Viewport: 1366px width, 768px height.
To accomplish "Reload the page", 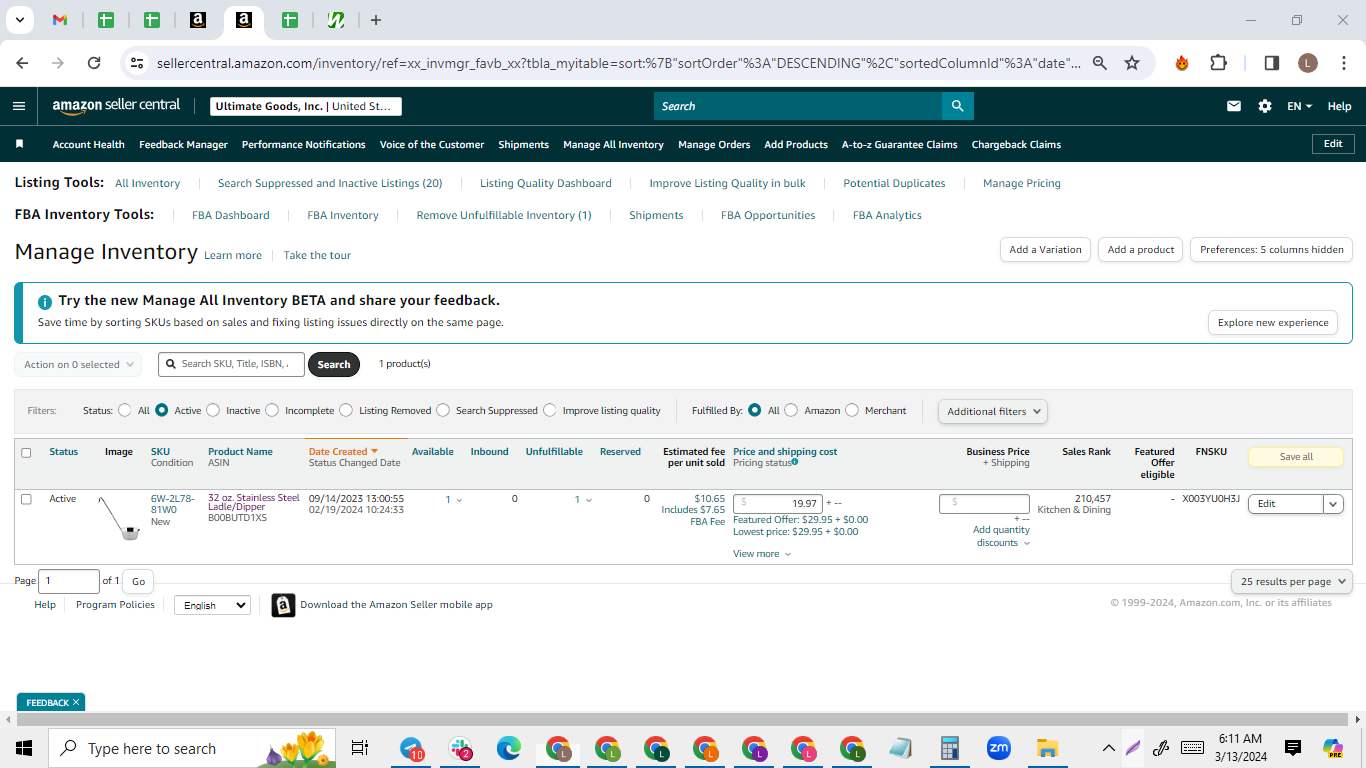I will pyautogui.click(x=94, y=63).
